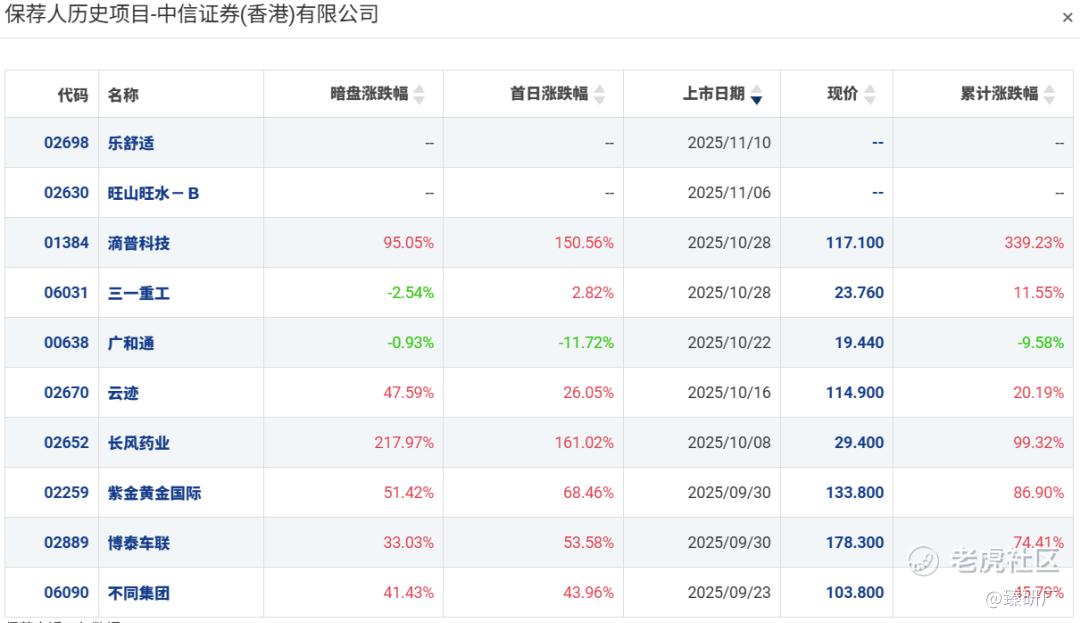Click the 代码 column header
The height and width of the screenshot is (623, 1080).
(x=73, y=94)
